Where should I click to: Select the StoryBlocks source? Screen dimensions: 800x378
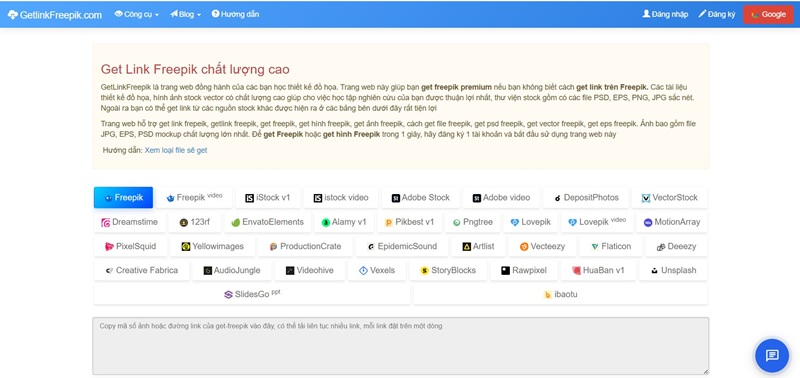(448, 270)
